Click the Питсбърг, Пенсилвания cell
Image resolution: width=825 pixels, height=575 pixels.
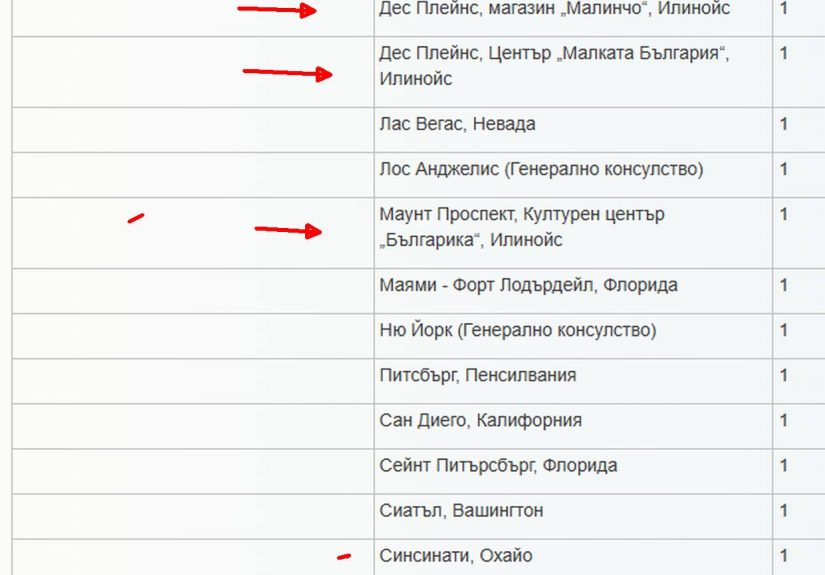477,376
